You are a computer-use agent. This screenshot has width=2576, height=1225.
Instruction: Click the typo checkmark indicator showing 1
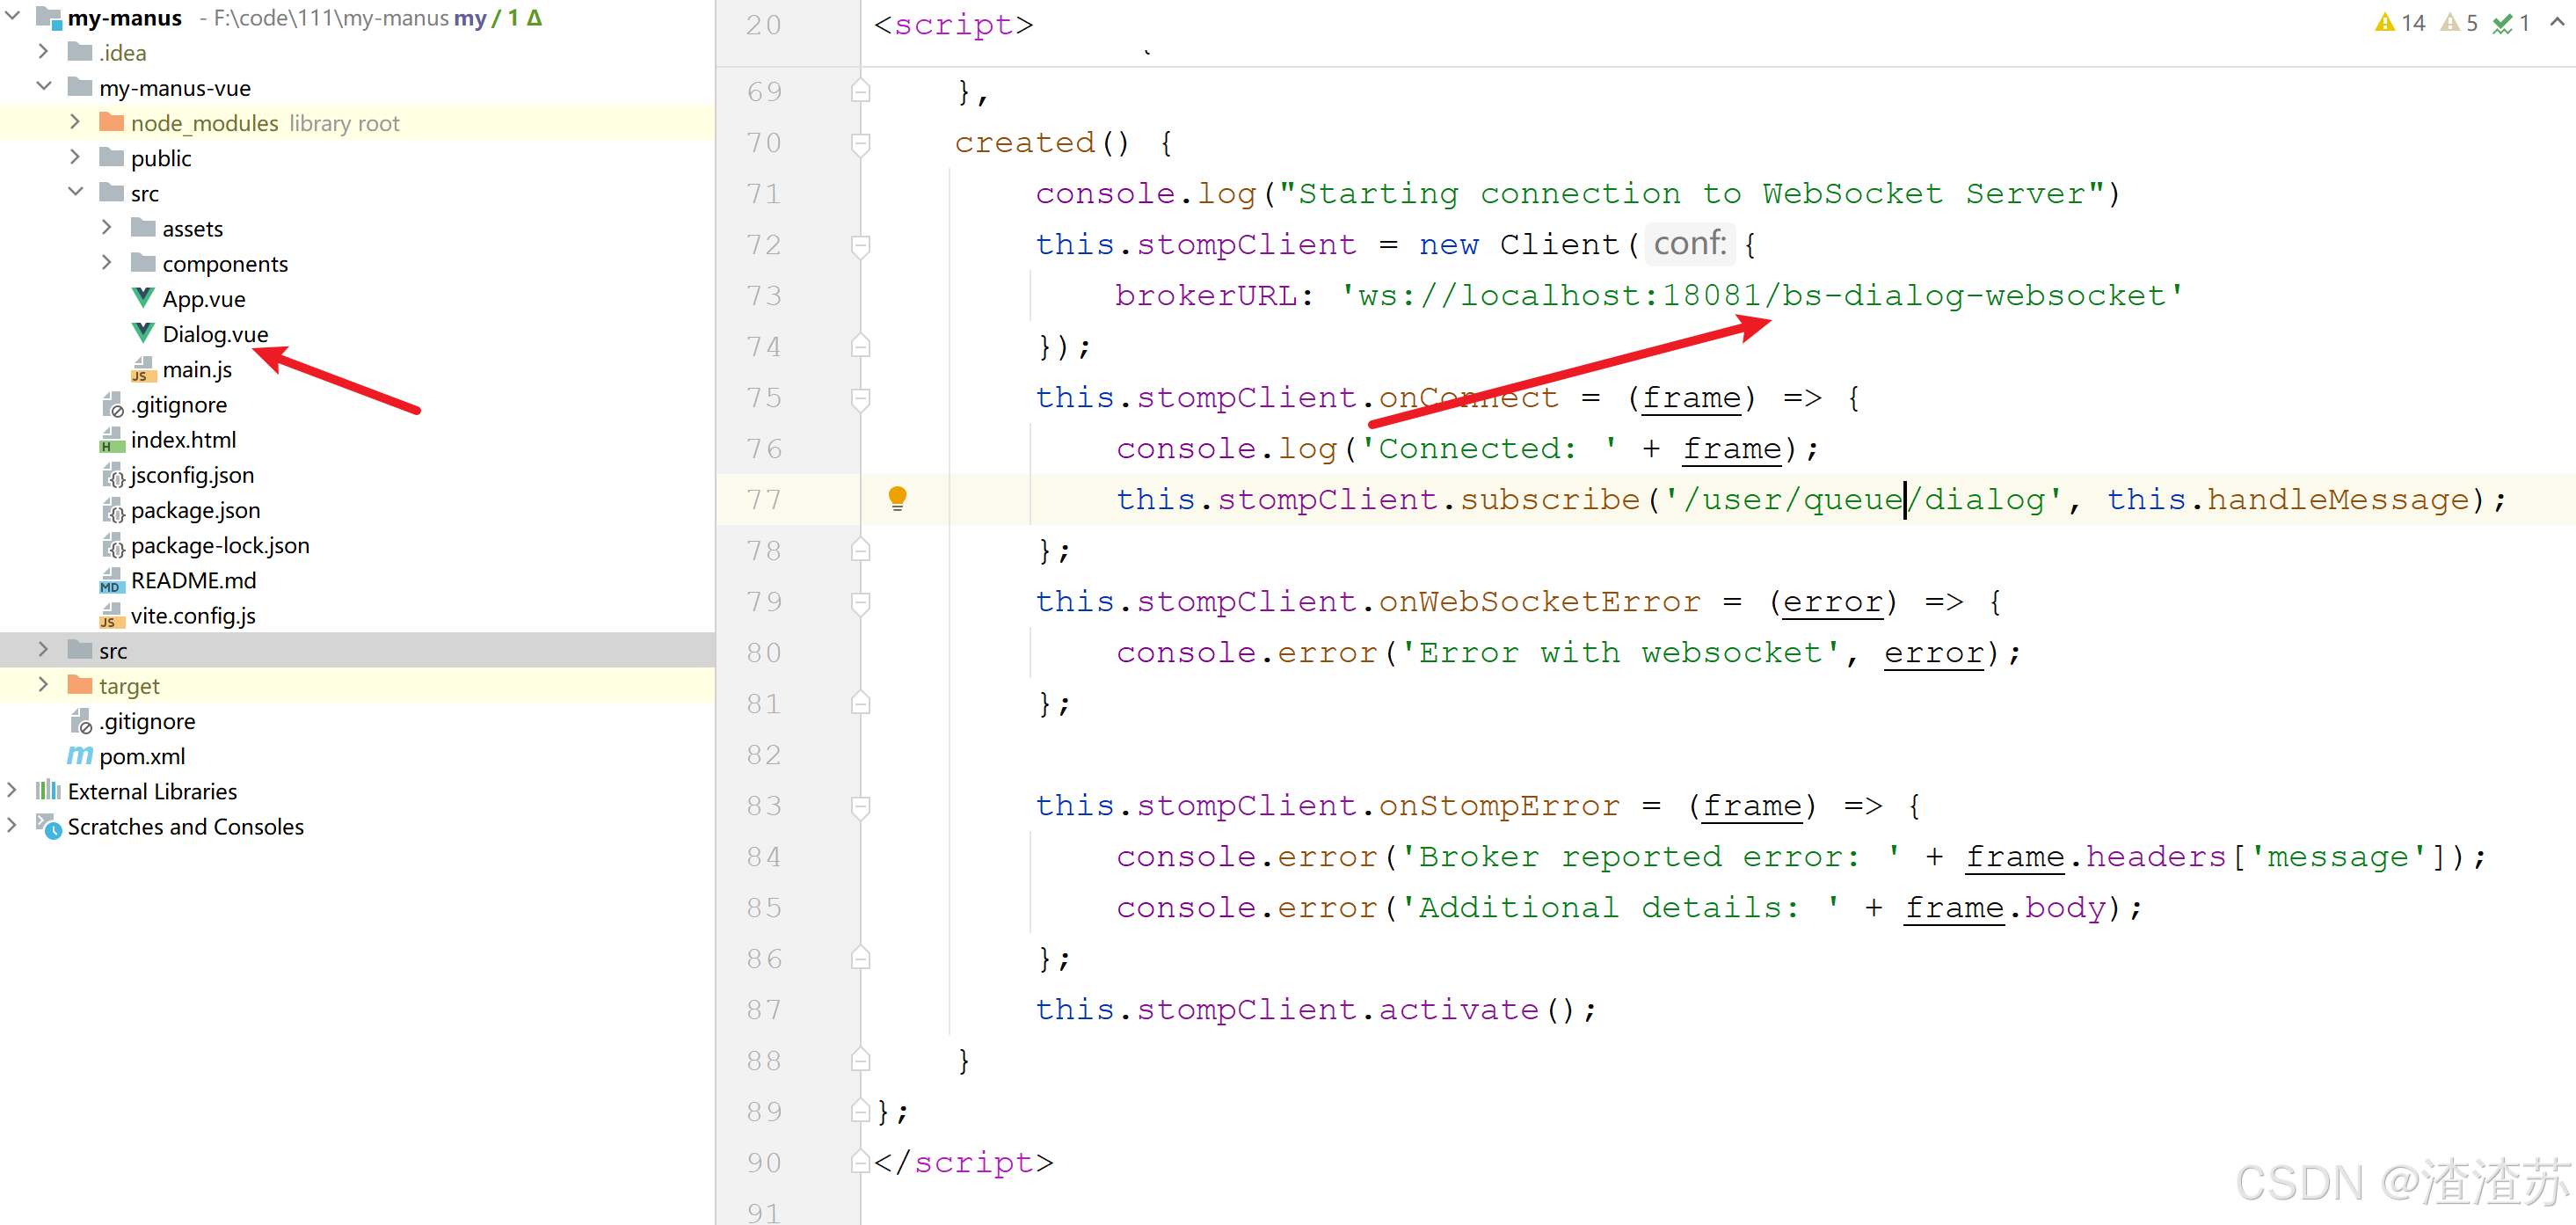[x=2511, y=22]
